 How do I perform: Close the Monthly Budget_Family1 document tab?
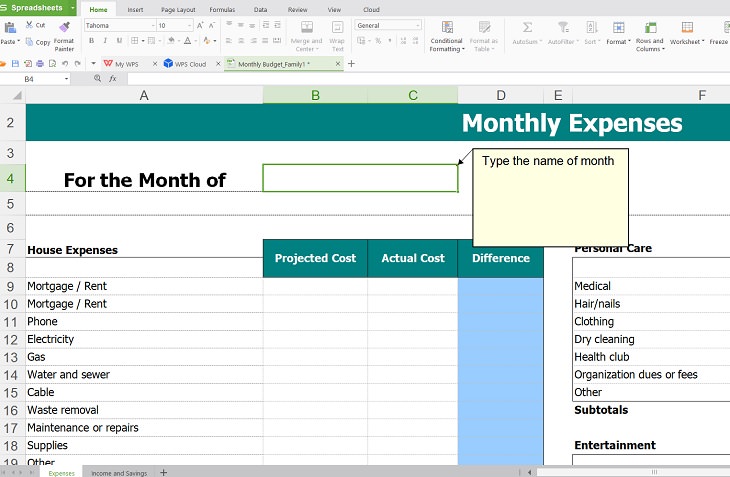pyautogui.click(x=338, y=64)
